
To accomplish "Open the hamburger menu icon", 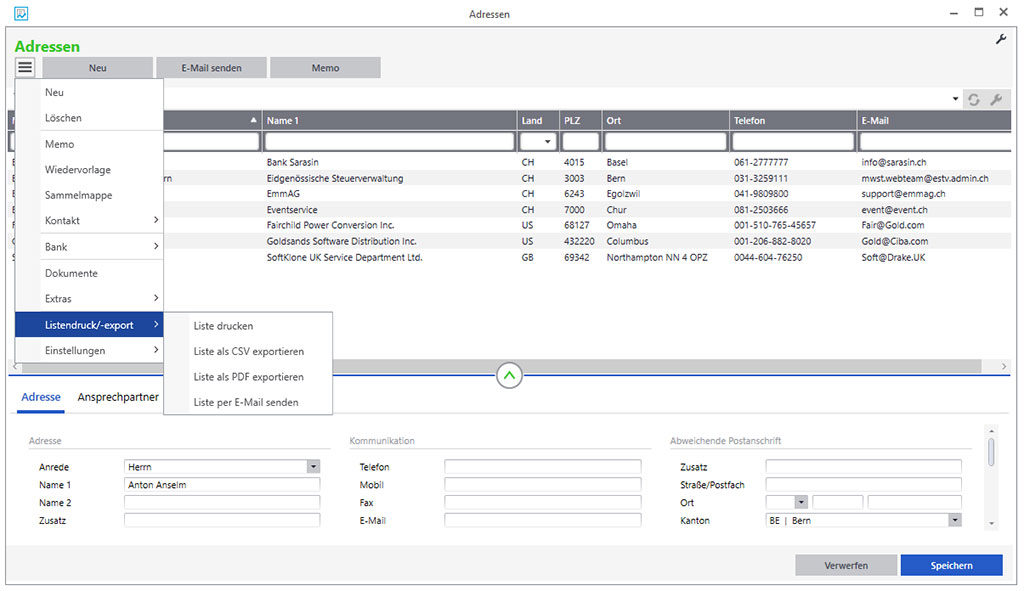I will click(25, 67).
